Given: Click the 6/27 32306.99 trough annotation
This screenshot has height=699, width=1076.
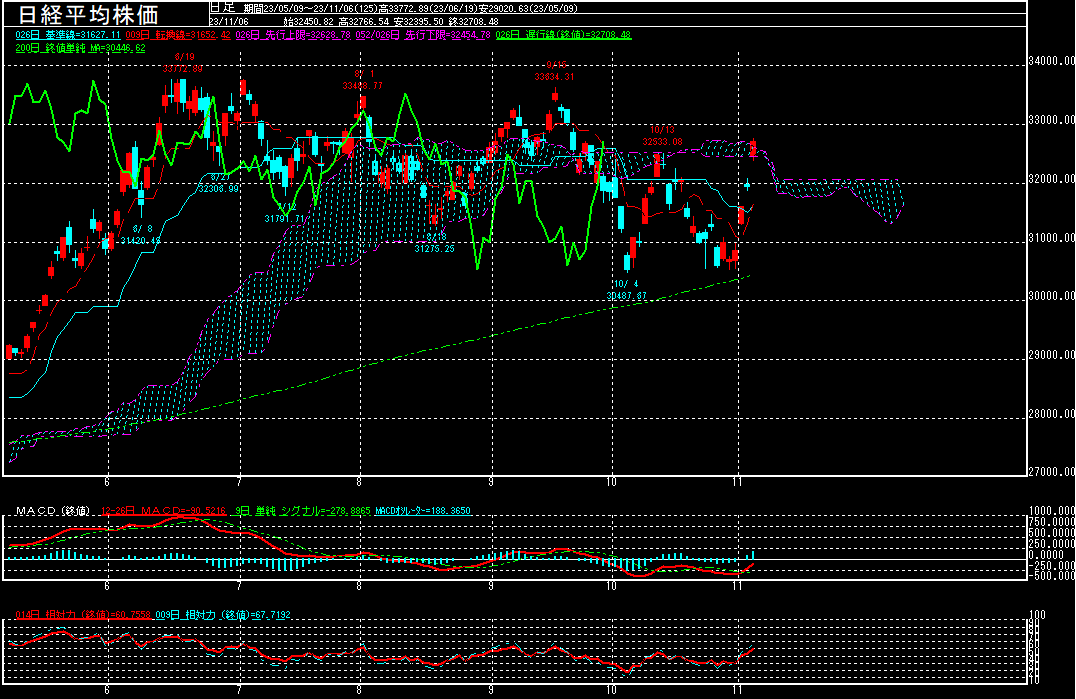Looking at the screenshot, I should point(218,182).
